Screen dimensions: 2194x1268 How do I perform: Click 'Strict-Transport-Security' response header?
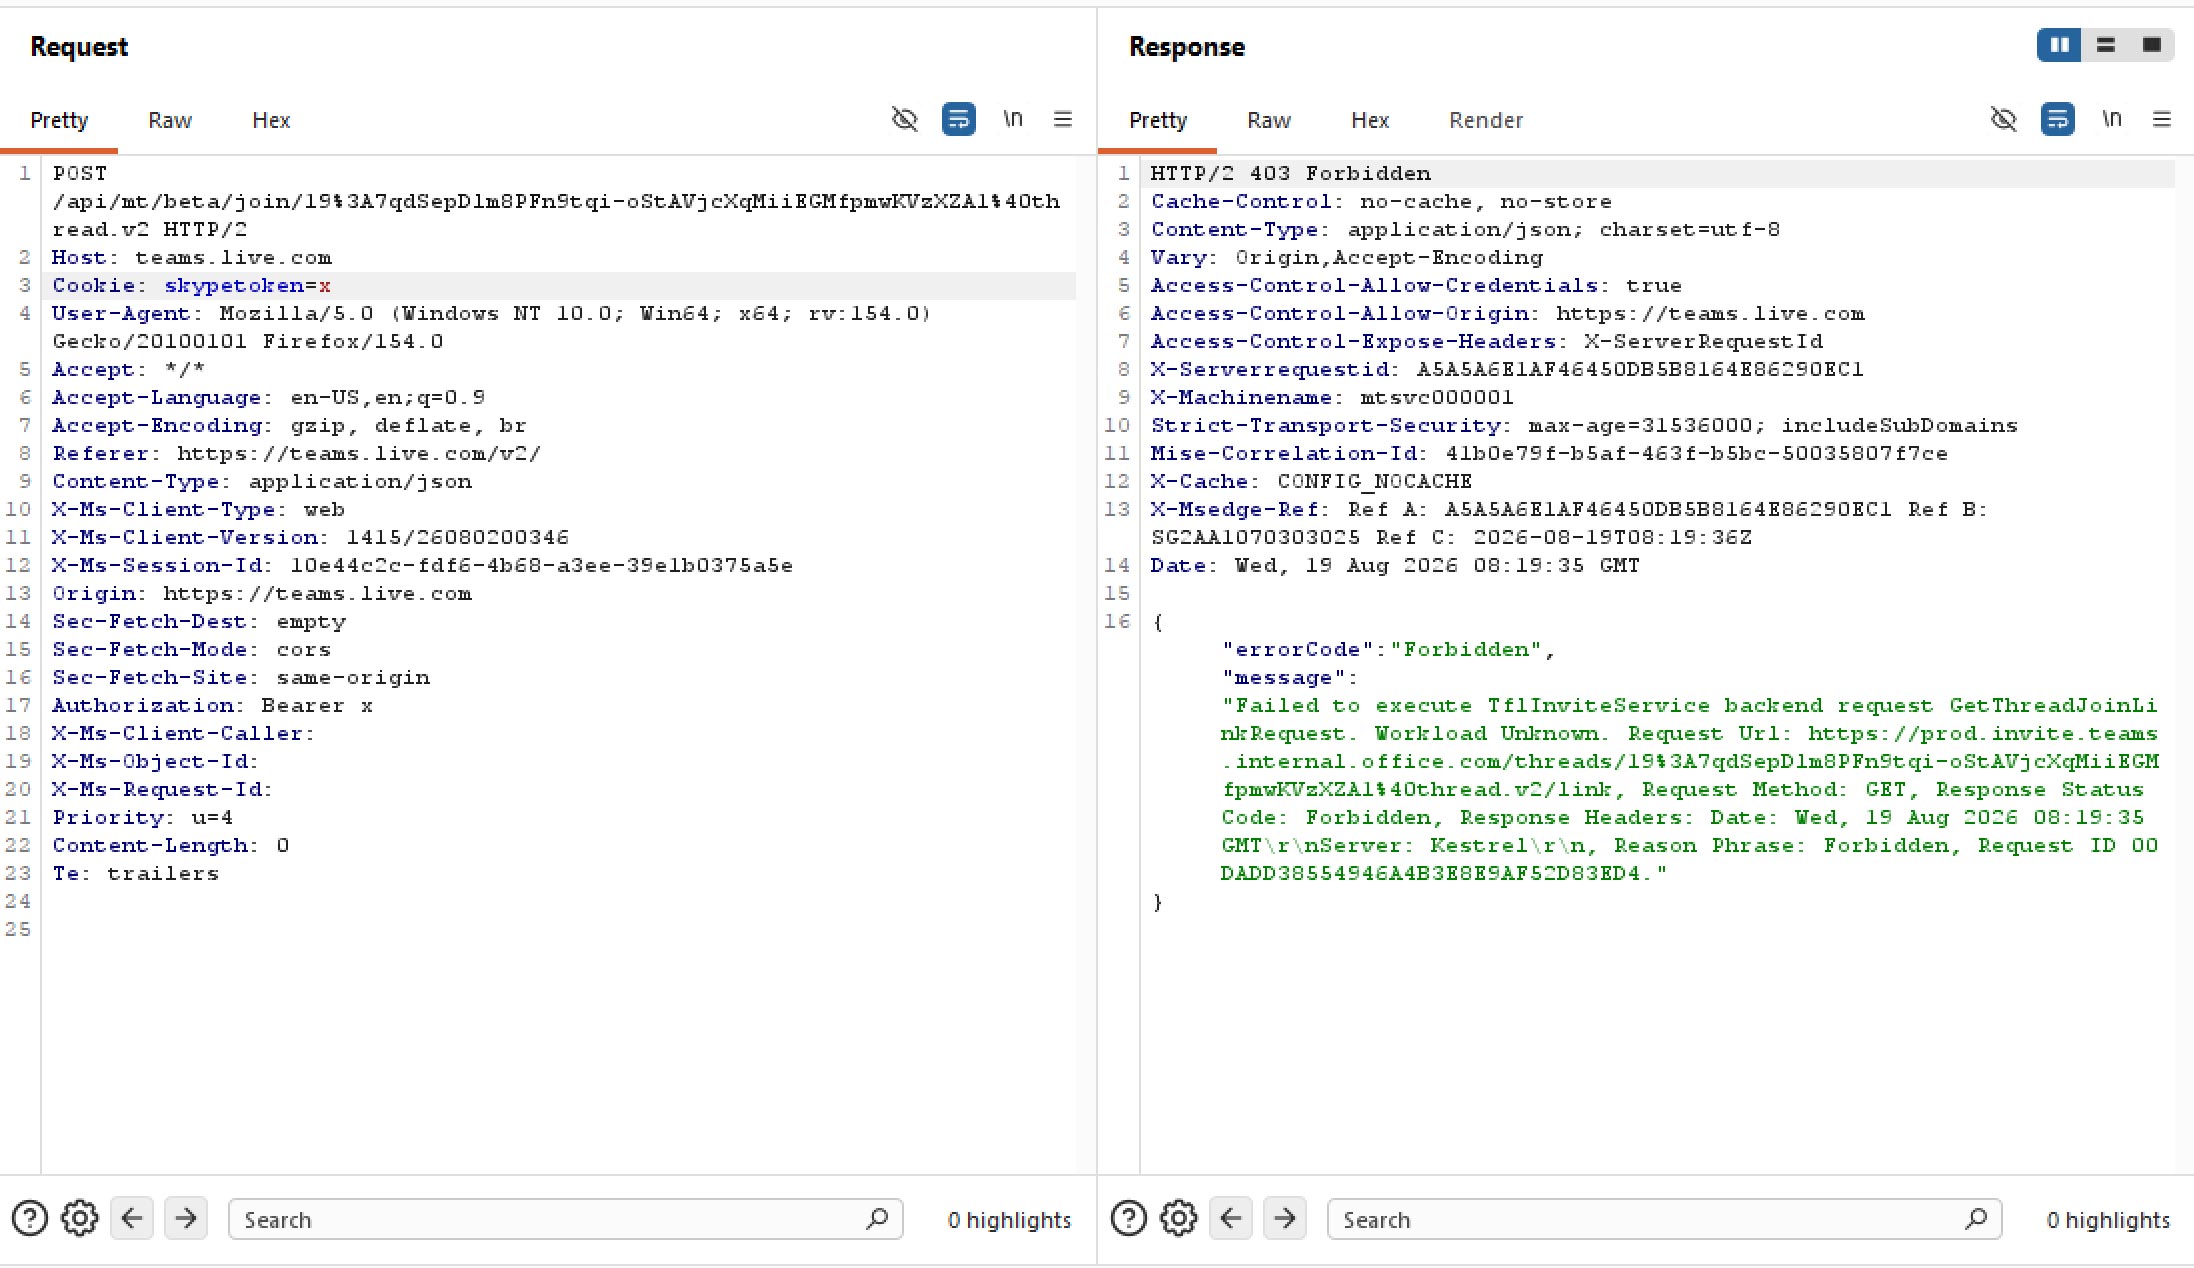pos(1584,426)
